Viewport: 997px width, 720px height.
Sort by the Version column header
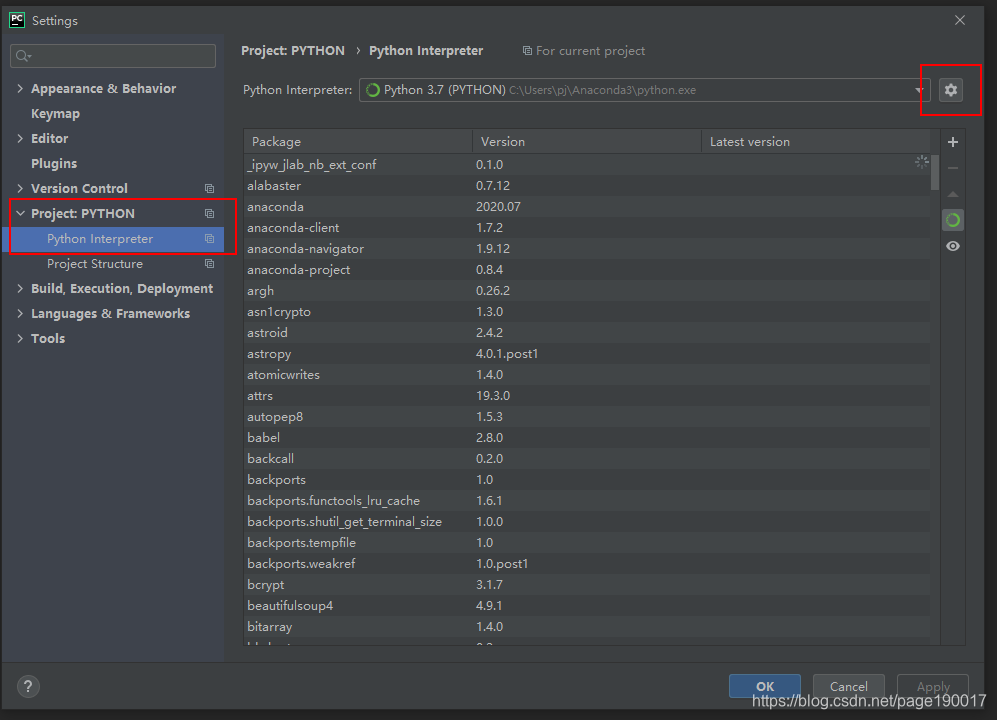point(587,142)
